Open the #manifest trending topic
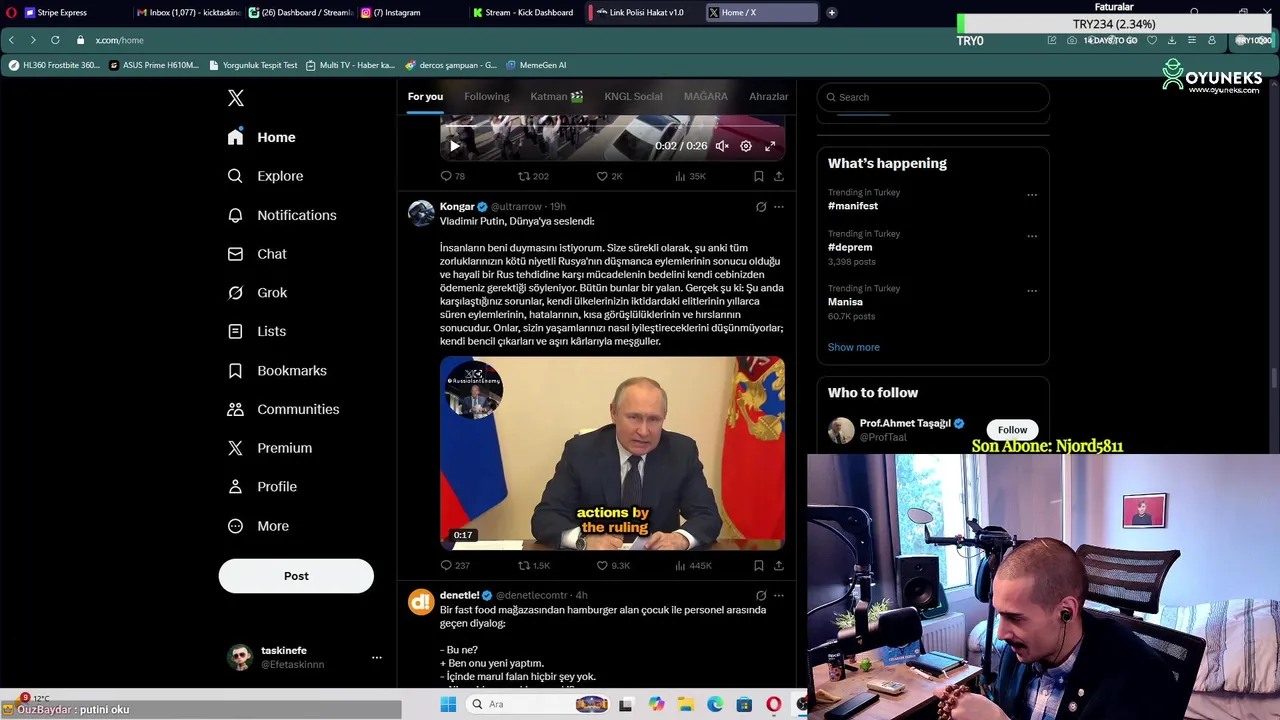Image resolution: width=1280 pixels, height=720 pixels. tap(853, 206)
